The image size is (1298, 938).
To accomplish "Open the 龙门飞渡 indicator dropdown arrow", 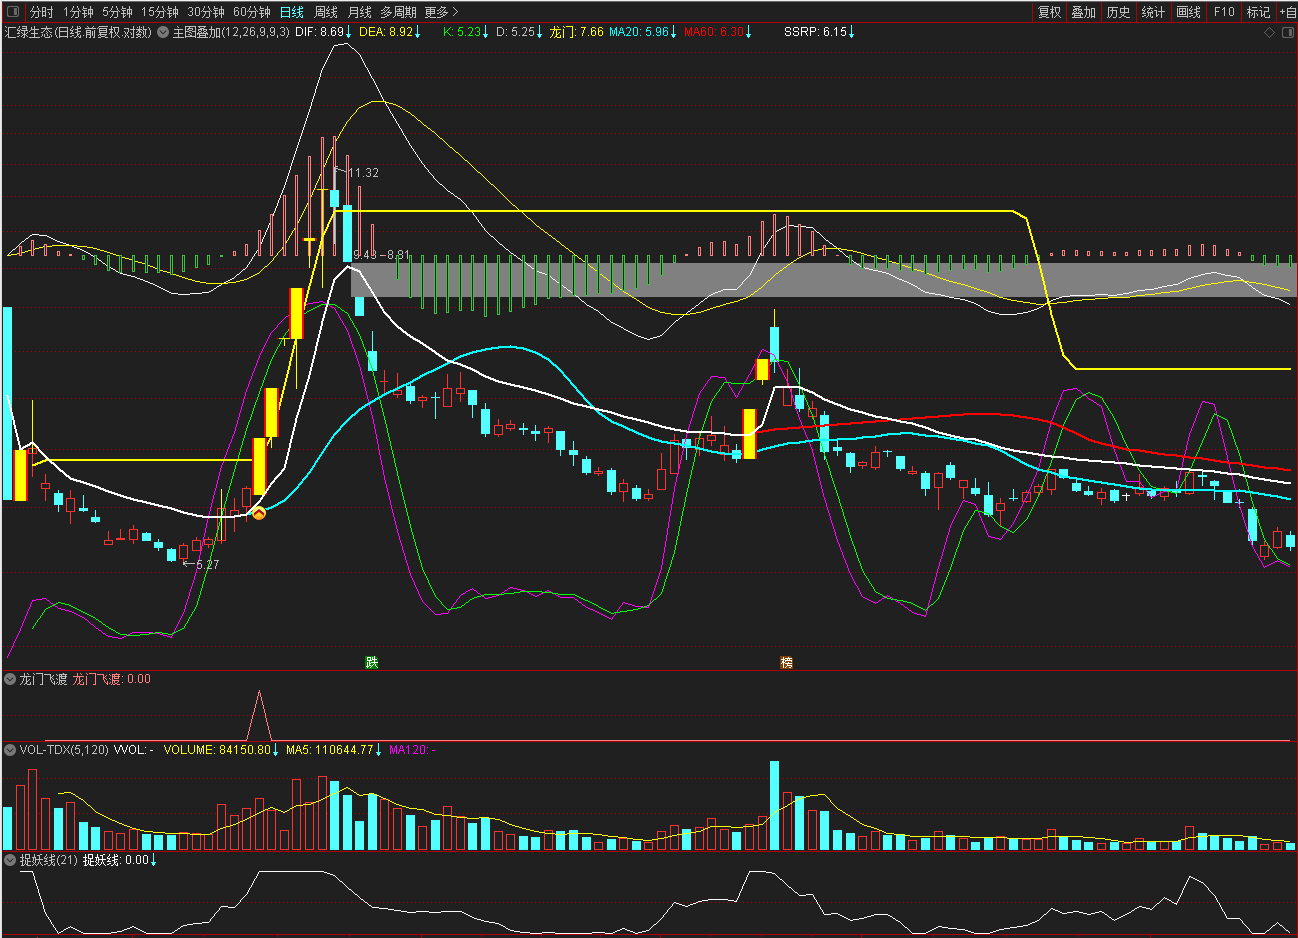I will pyautogui.click(x=11, y=679).
